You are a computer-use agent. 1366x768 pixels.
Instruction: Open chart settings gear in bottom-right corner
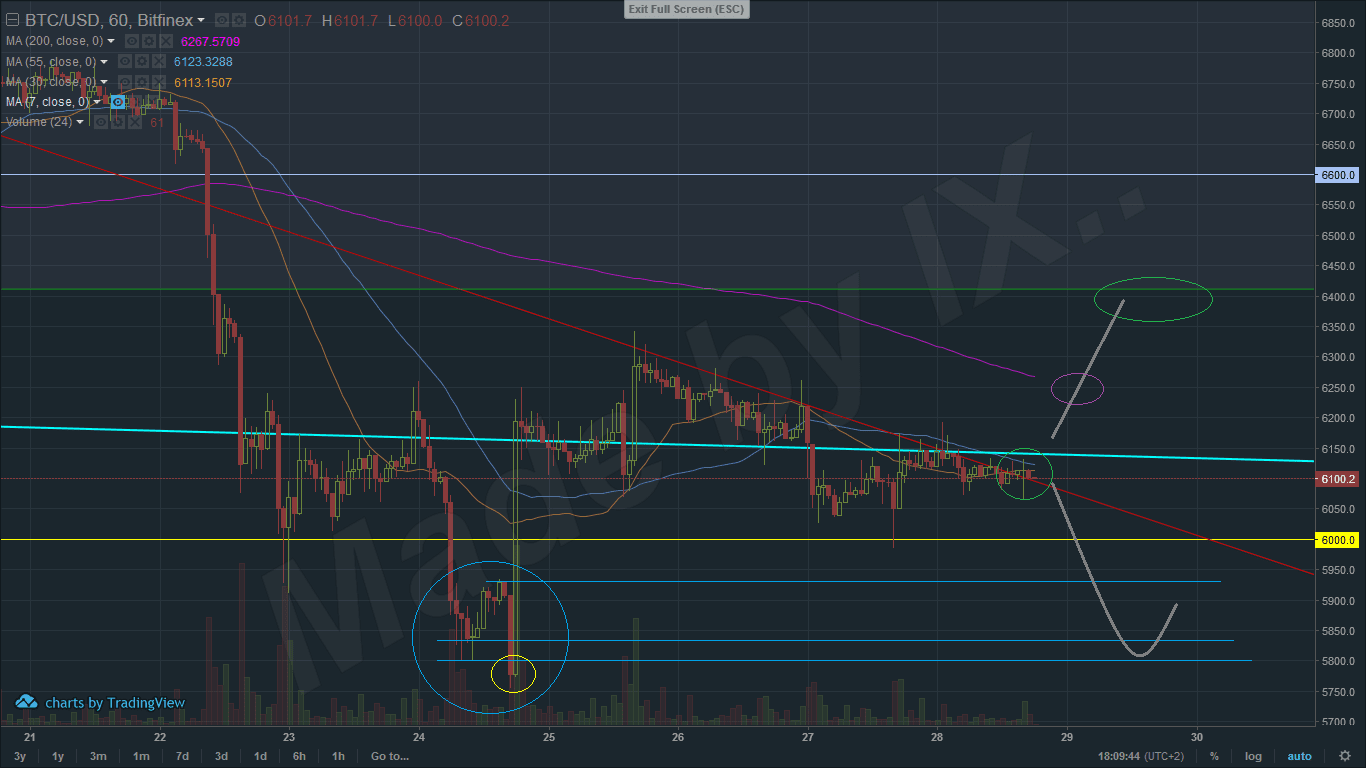[x=1345, y=756]
